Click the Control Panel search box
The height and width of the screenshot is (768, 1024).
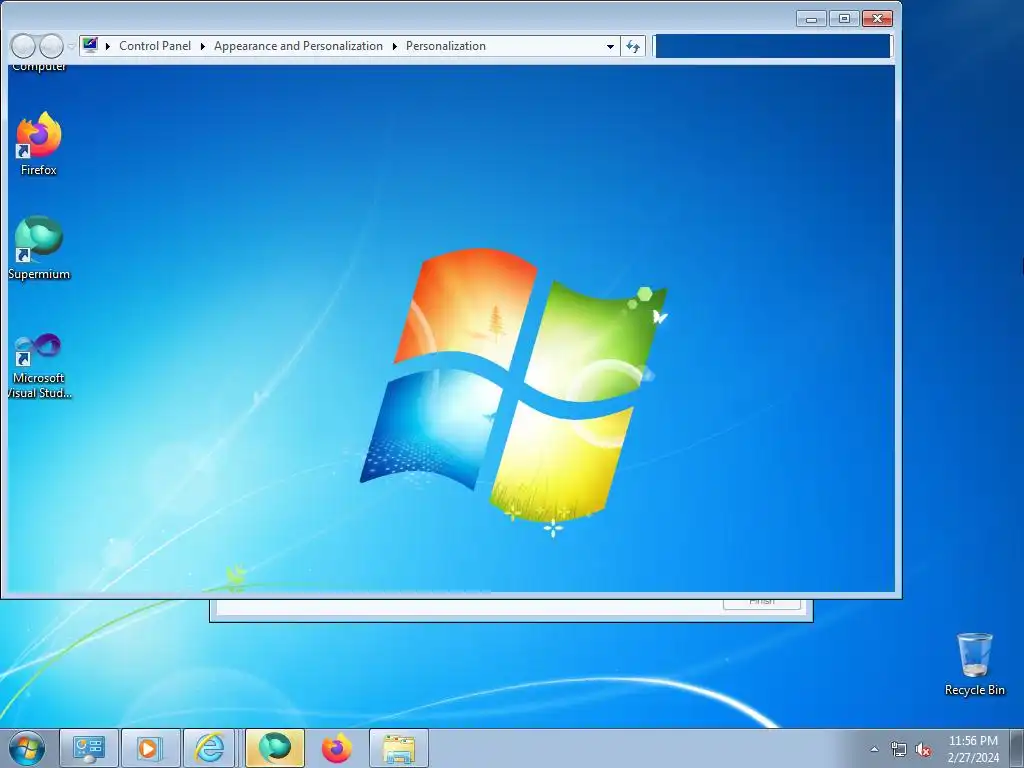click(773, 46)
